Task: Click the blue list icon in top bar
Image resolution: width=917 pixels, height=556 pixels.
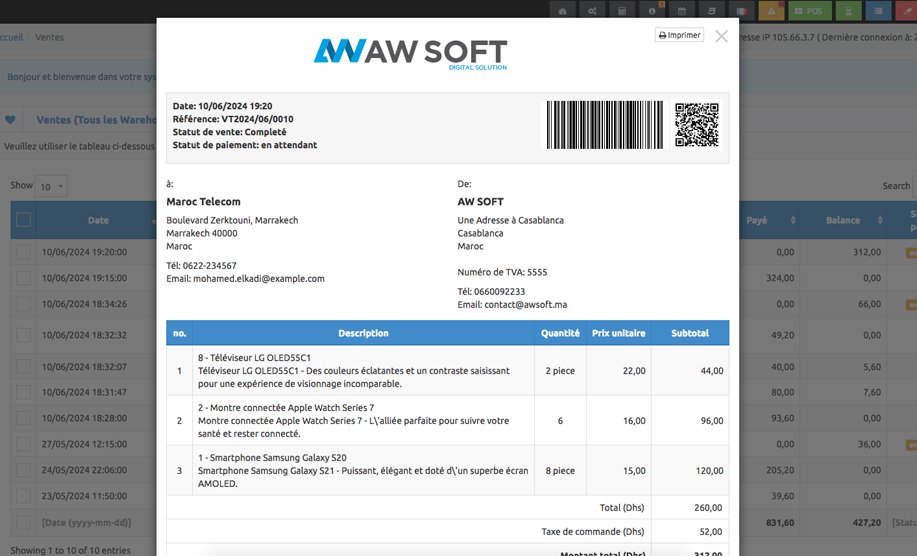Action: pyautogui.click(x=878, y=11)
